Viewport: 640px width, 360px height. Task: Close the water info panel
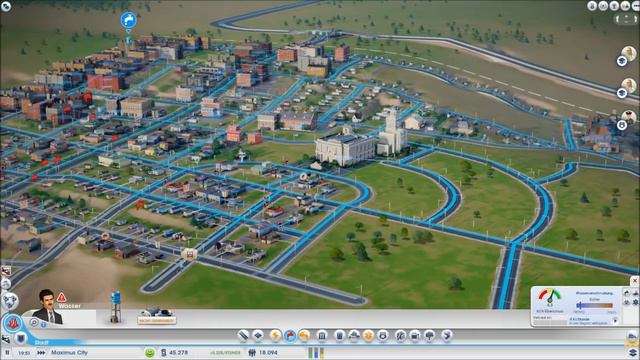coord(635,281)
